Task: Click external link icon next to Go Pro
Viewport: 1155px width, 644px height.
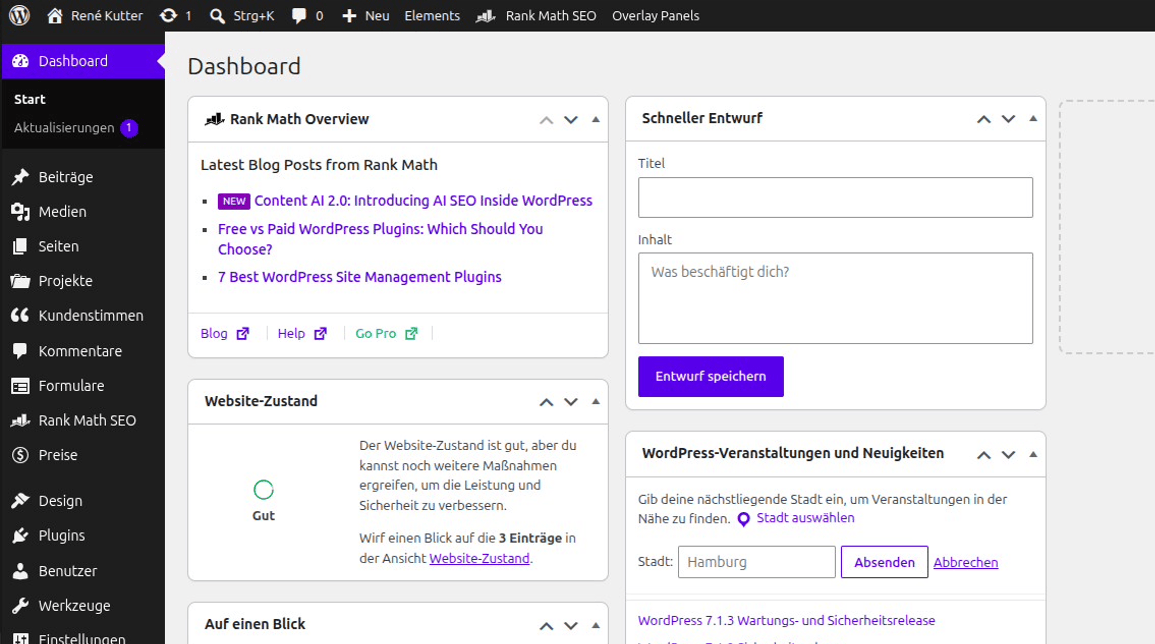Action: pyautogui.click(x=411, y=334)
